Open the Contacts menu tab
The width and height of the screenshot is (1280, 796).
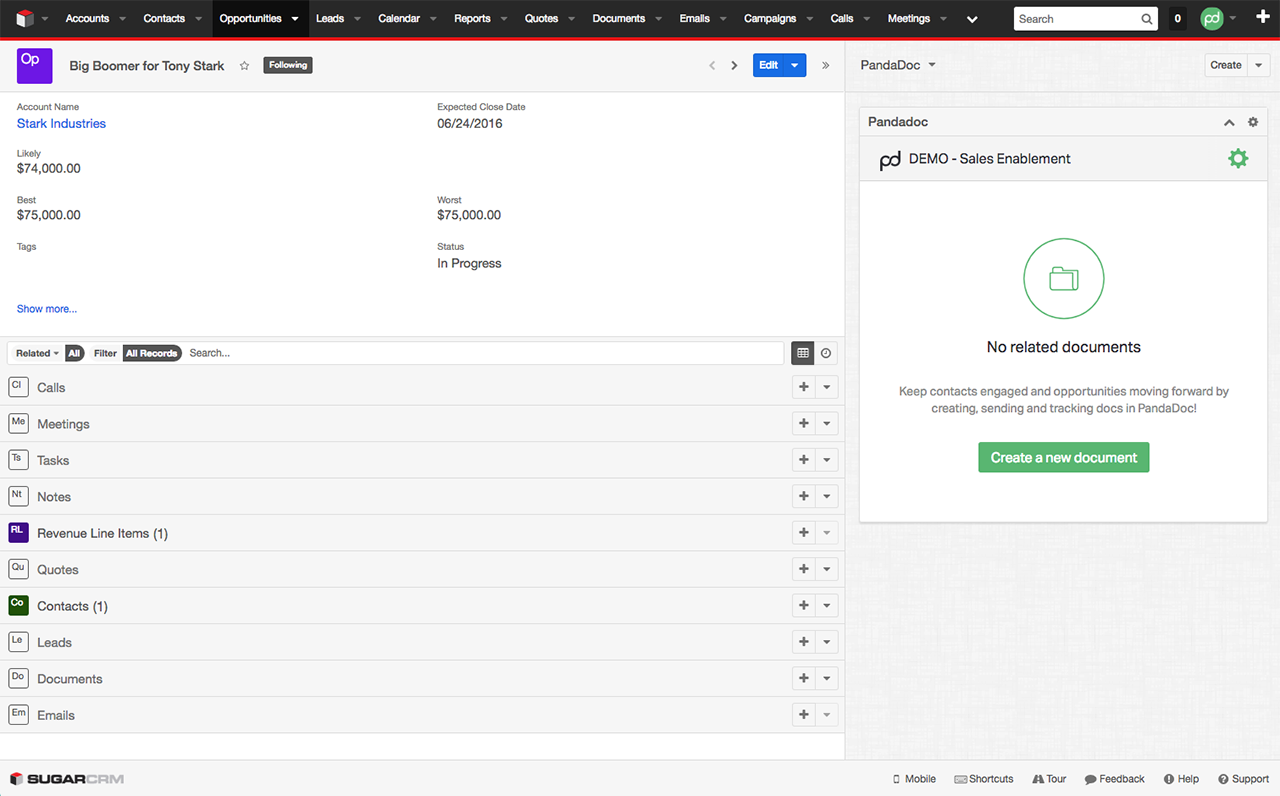164,18
